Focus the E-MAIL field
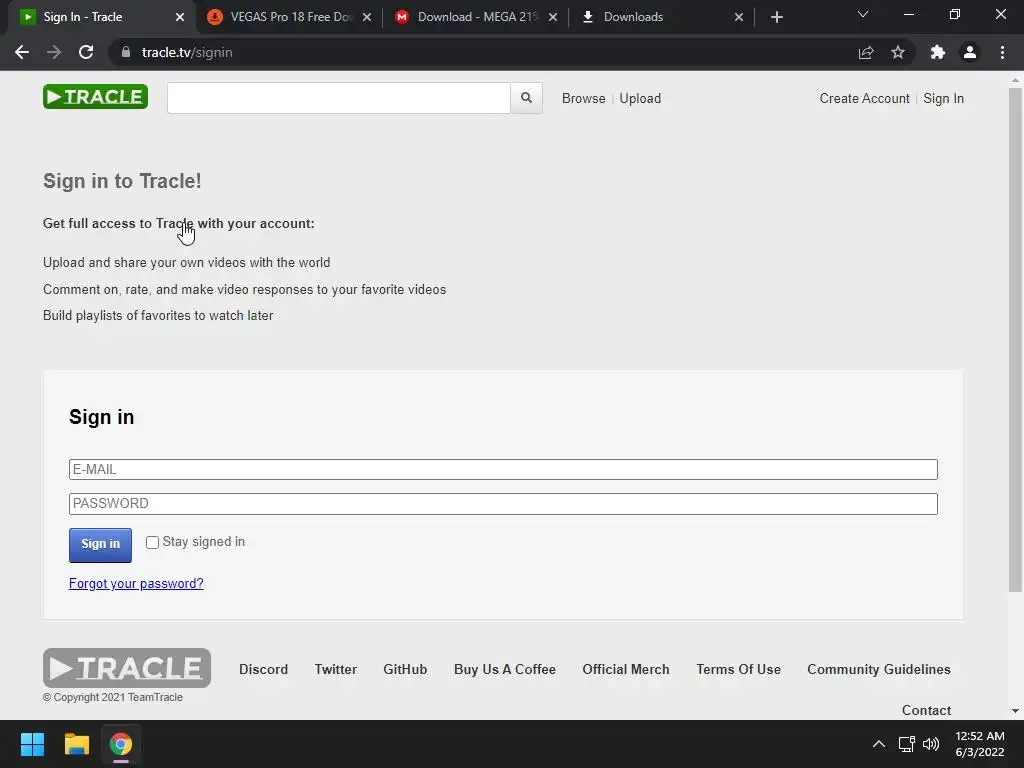1024x768 pixels. 503,470
